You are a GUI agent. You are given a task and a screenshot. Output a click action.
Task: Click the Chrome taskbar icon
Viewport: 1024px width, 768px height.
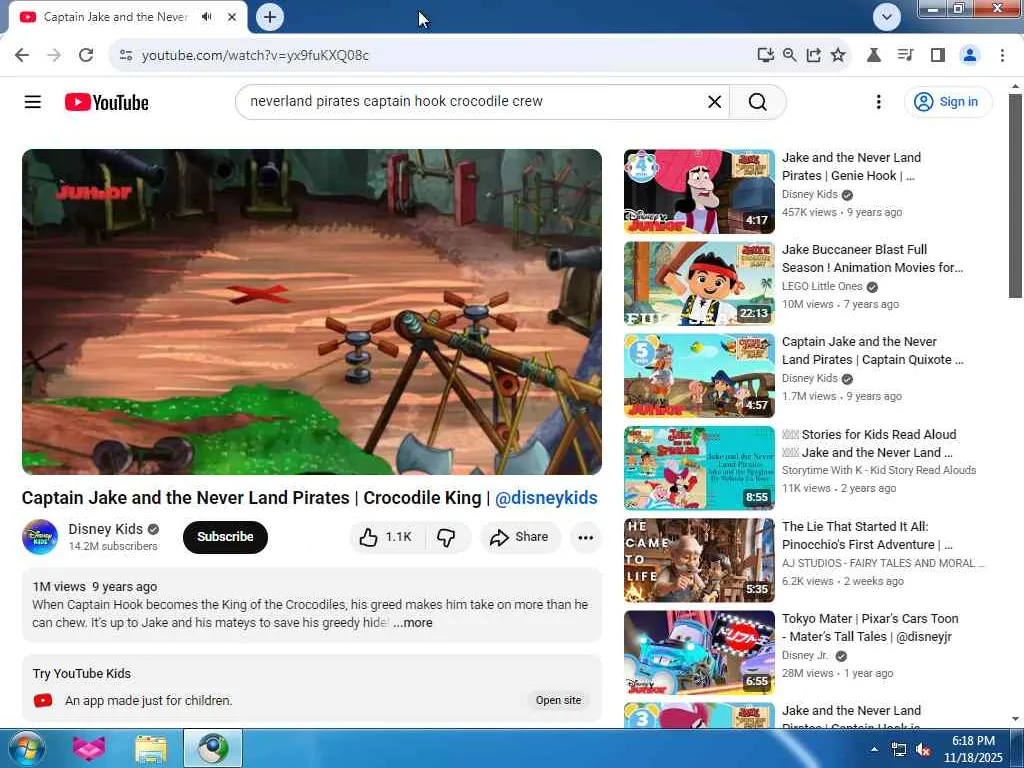[213, 748]
